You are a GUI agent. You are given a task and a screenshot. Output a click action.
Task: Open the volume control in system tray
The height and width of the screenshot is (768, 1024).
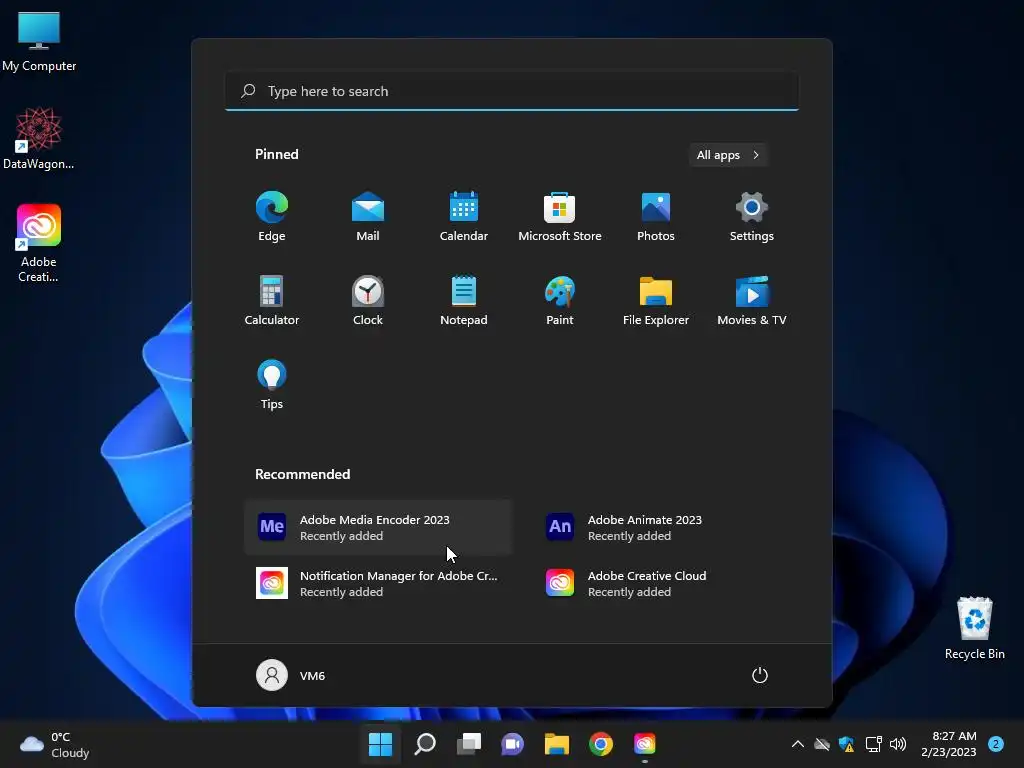click(x=898, y=744)
